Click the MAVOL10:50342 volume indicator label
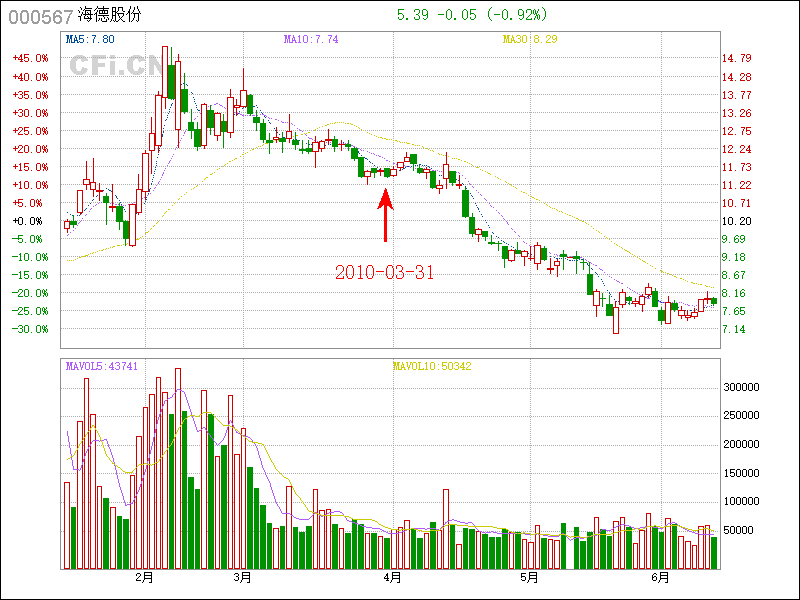Image resolution: width=800 pixels, height=600 pixels. (x=431, y=366)
